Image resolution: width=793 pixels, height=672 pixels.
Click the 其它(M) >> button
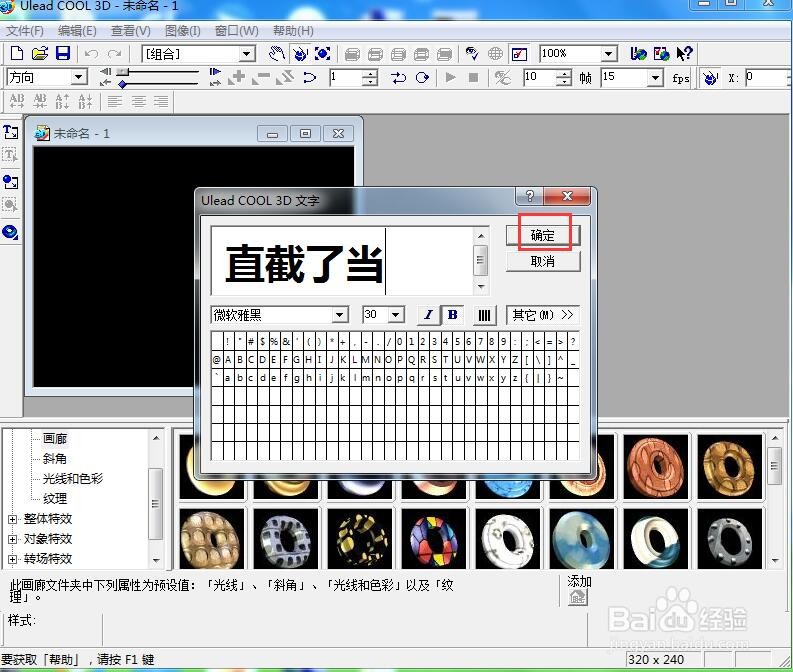pos(543,315)
